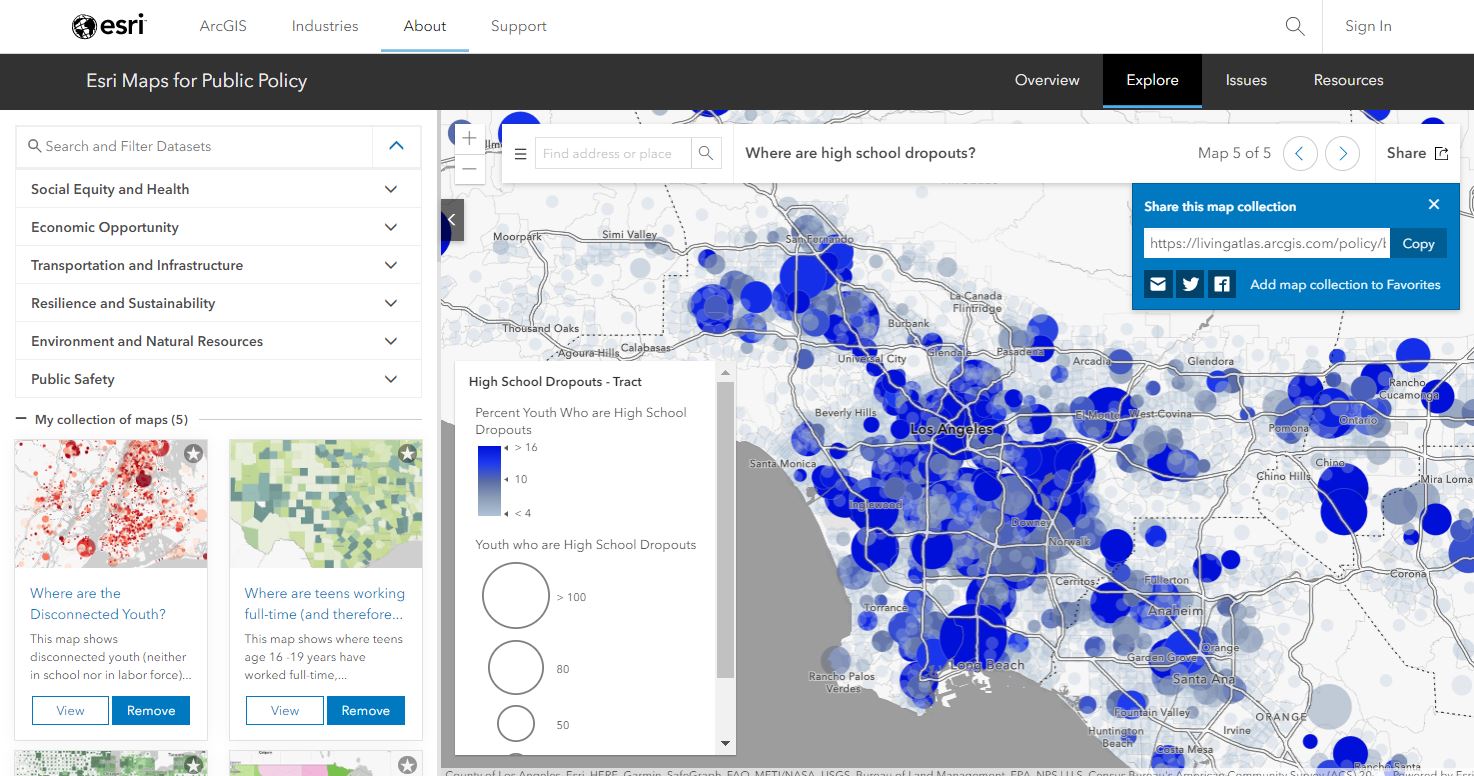The width and height of the screenshot is (1474, 776).
Task: Click the largest legend circle for over 100
Action: [x=516, y=596]
